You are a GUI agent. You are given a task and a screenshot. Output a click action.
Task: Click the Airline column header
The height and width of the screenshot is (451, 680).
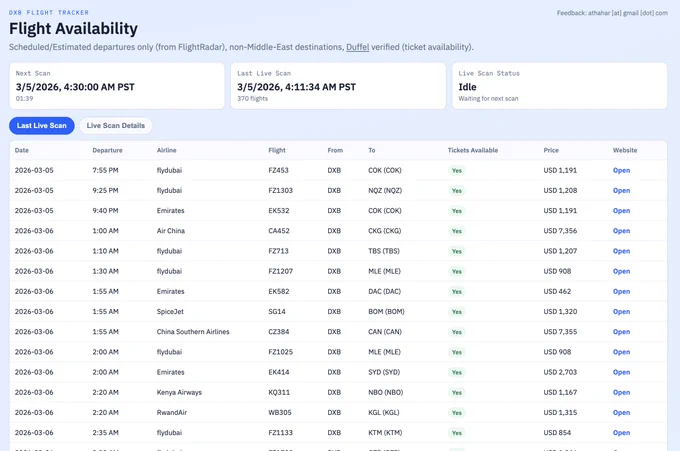click(x=167, y=150)
